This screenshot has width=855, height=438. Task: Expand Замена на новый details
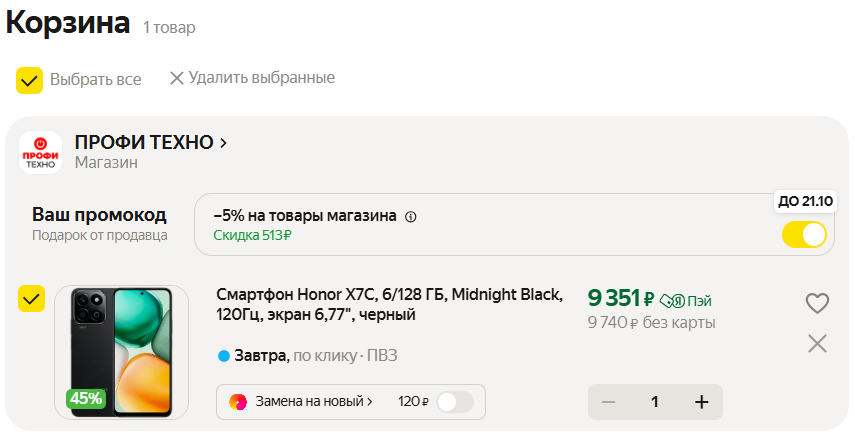314,402
